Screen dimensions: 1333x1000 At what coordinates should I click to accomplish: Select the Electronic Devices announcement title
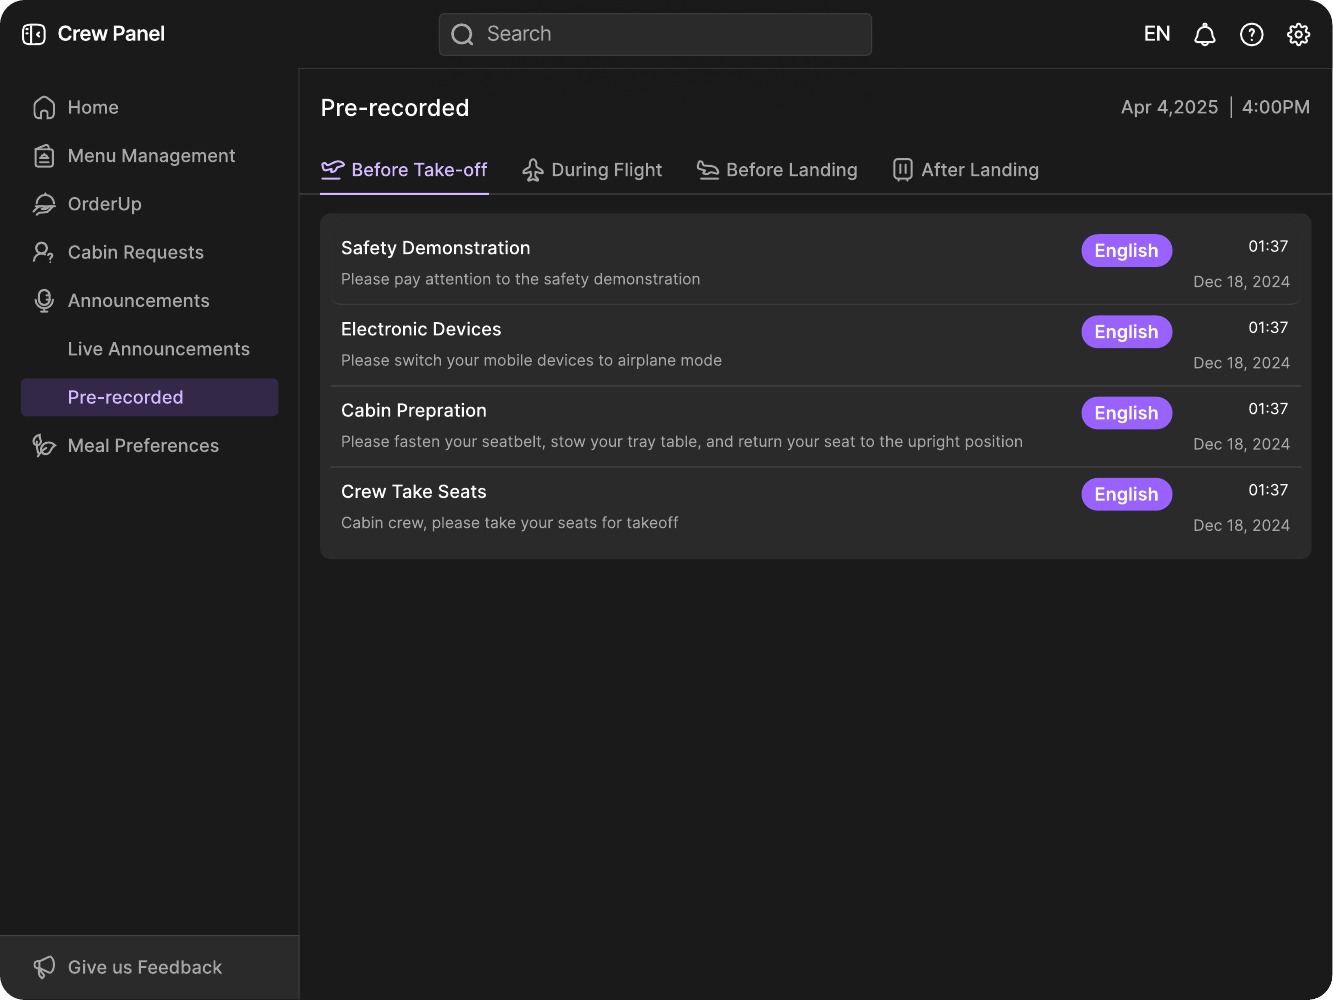[x=421, y=329]
